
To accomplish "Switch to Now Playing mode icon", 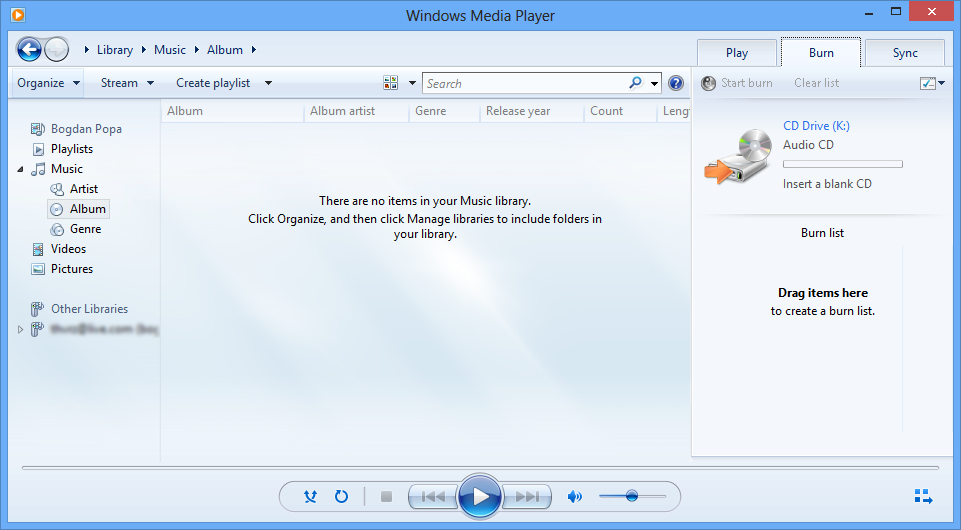I will [x=923, y=496].
